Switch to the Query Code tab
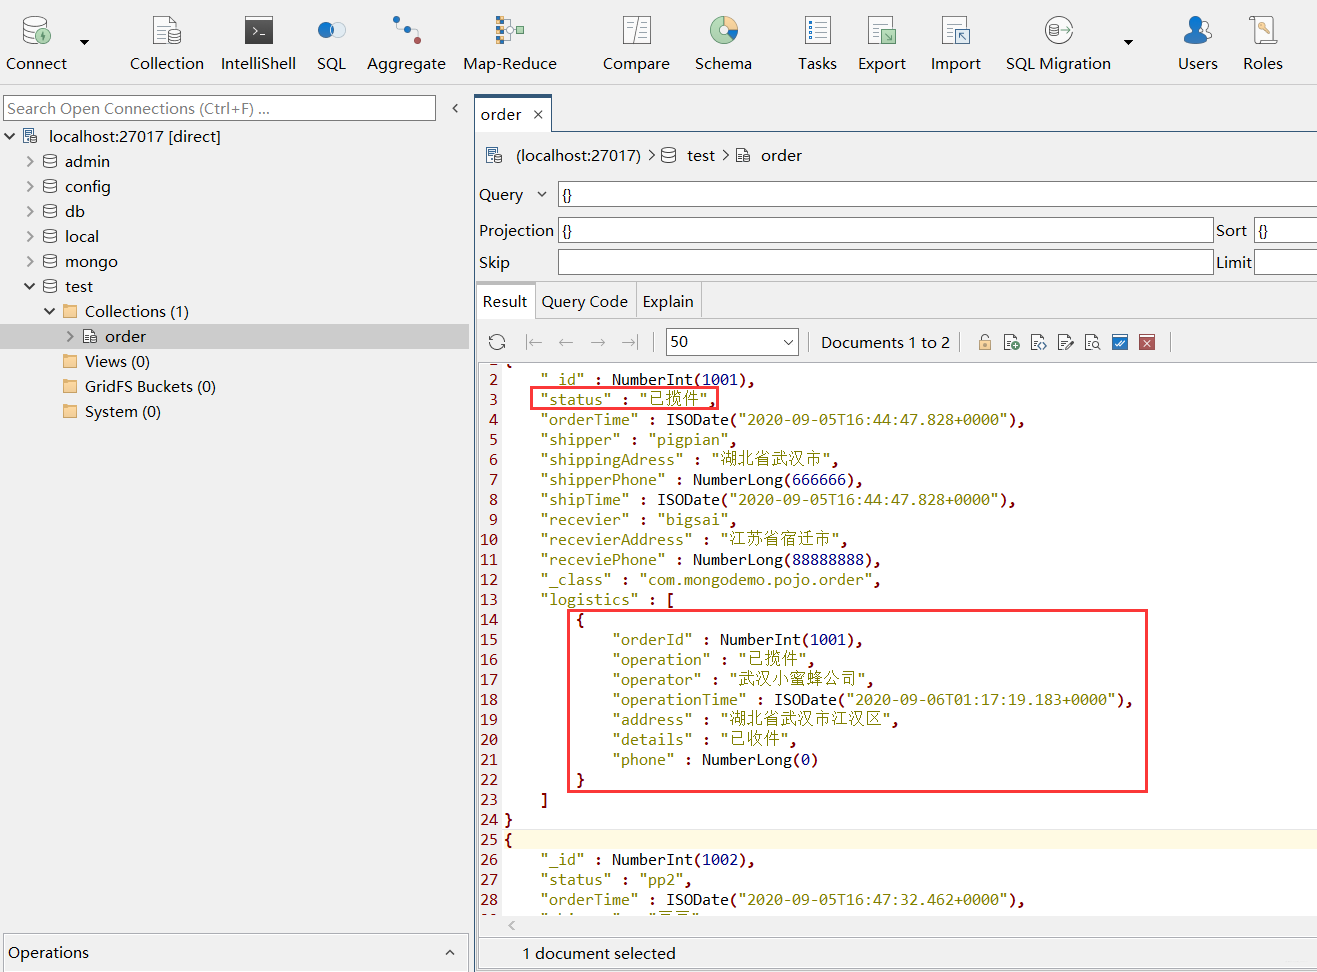1317x972 pixels. [x=584, y=301]
